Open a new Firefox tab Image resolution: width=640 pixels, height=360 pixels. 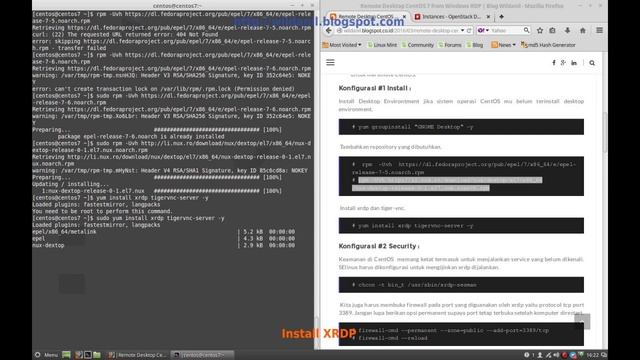pos(501,17)
